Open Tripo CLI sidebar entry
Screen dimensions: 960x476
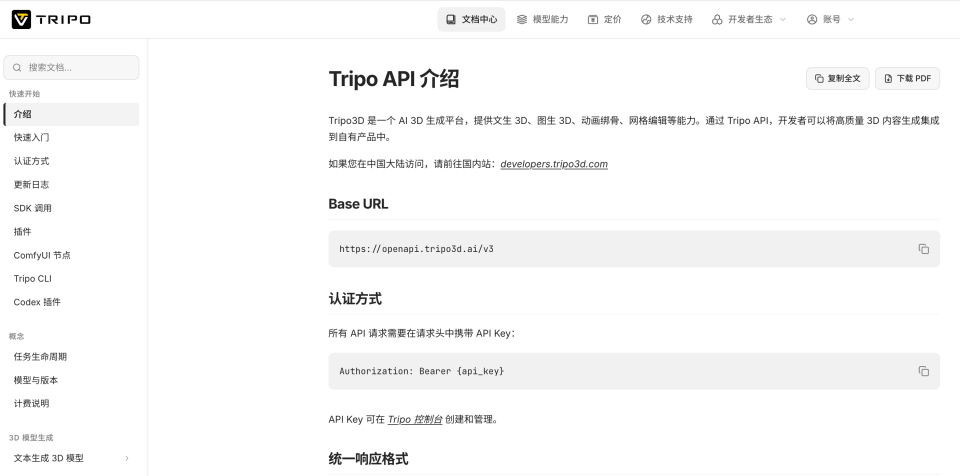click(x=72, y=279)
